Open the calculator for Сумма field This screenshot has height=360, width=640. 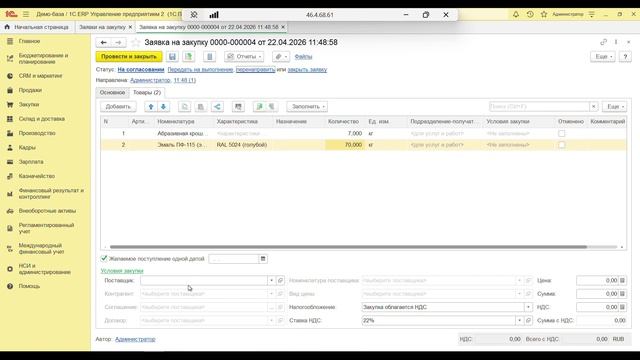tap(622, 294)
